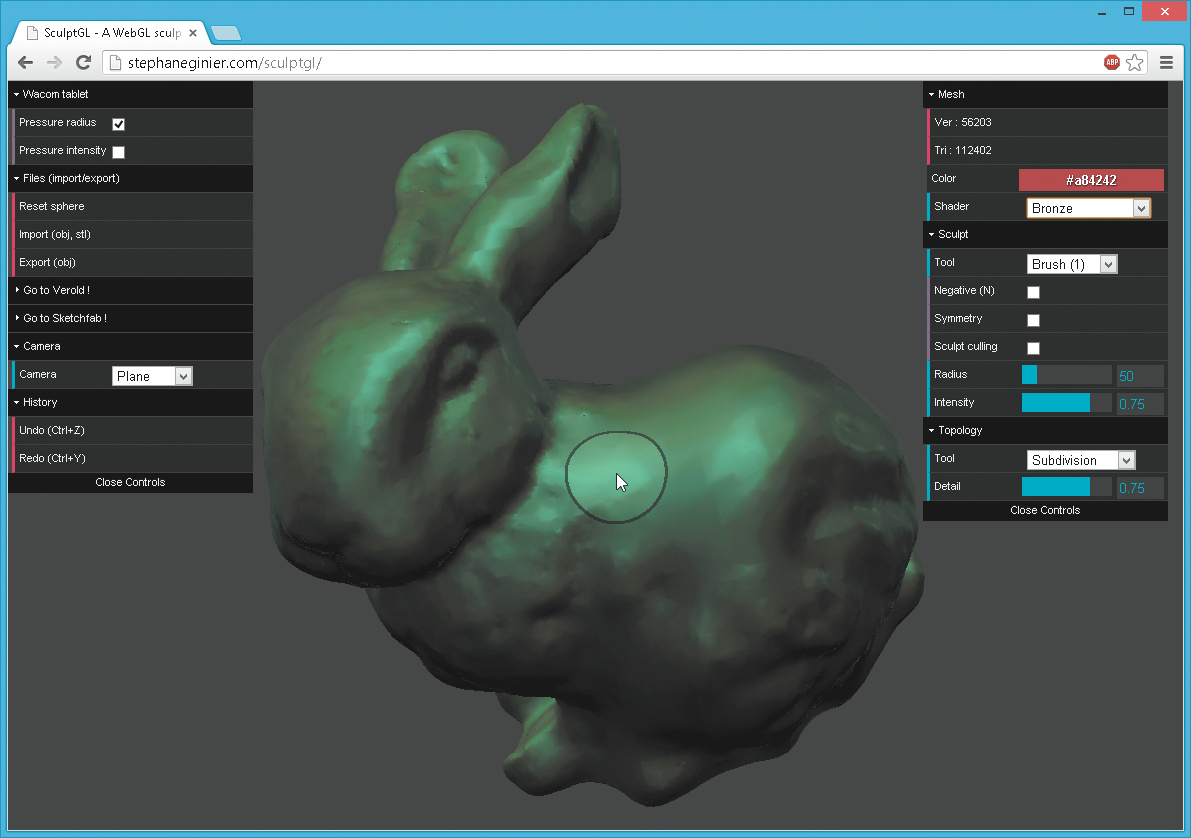
Task: Click Reset sphere in the Files section
Action: pyautogui.click(x=52, y=206)
